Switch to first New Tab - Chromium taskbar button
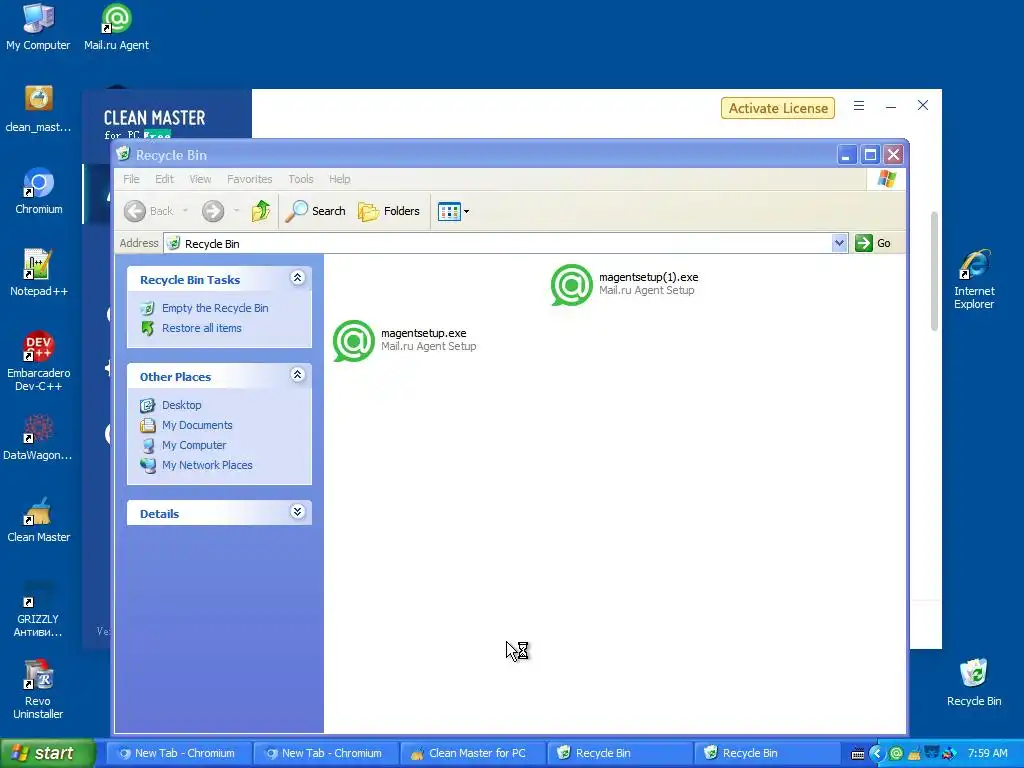 click(x=178, y=753)
